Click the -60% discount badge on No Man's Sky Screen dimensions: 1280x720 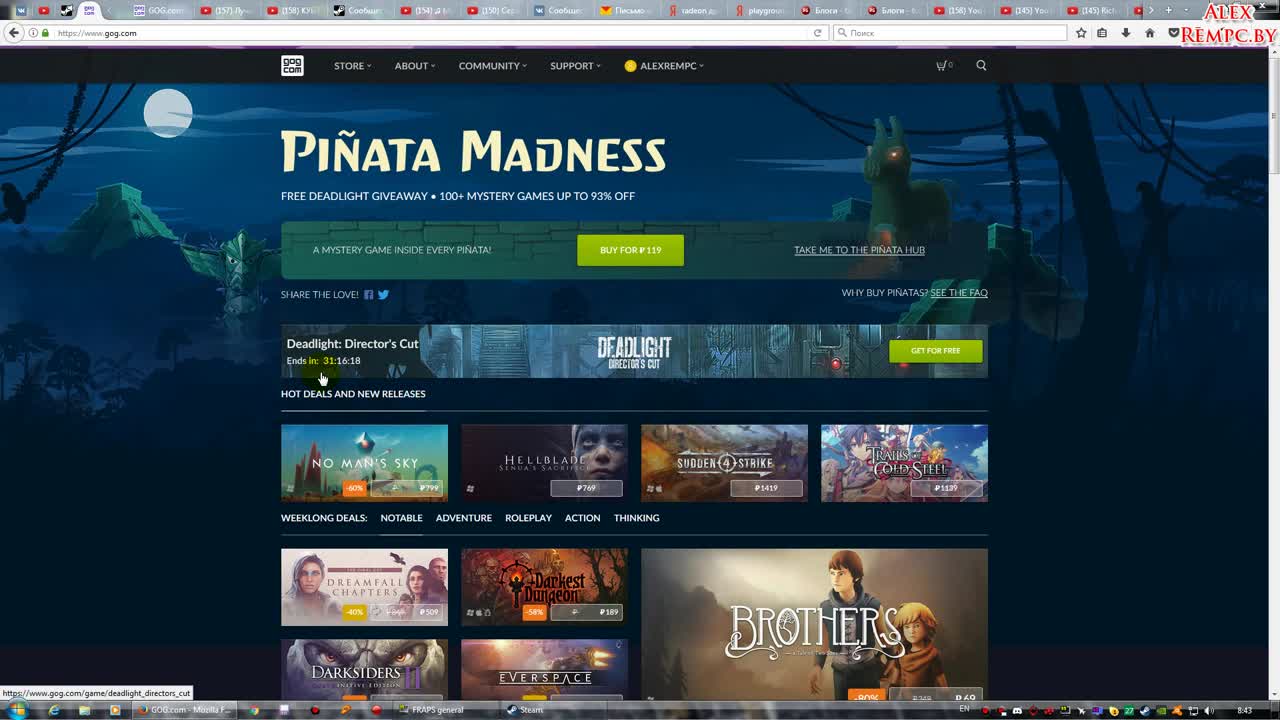click(355, 488)
